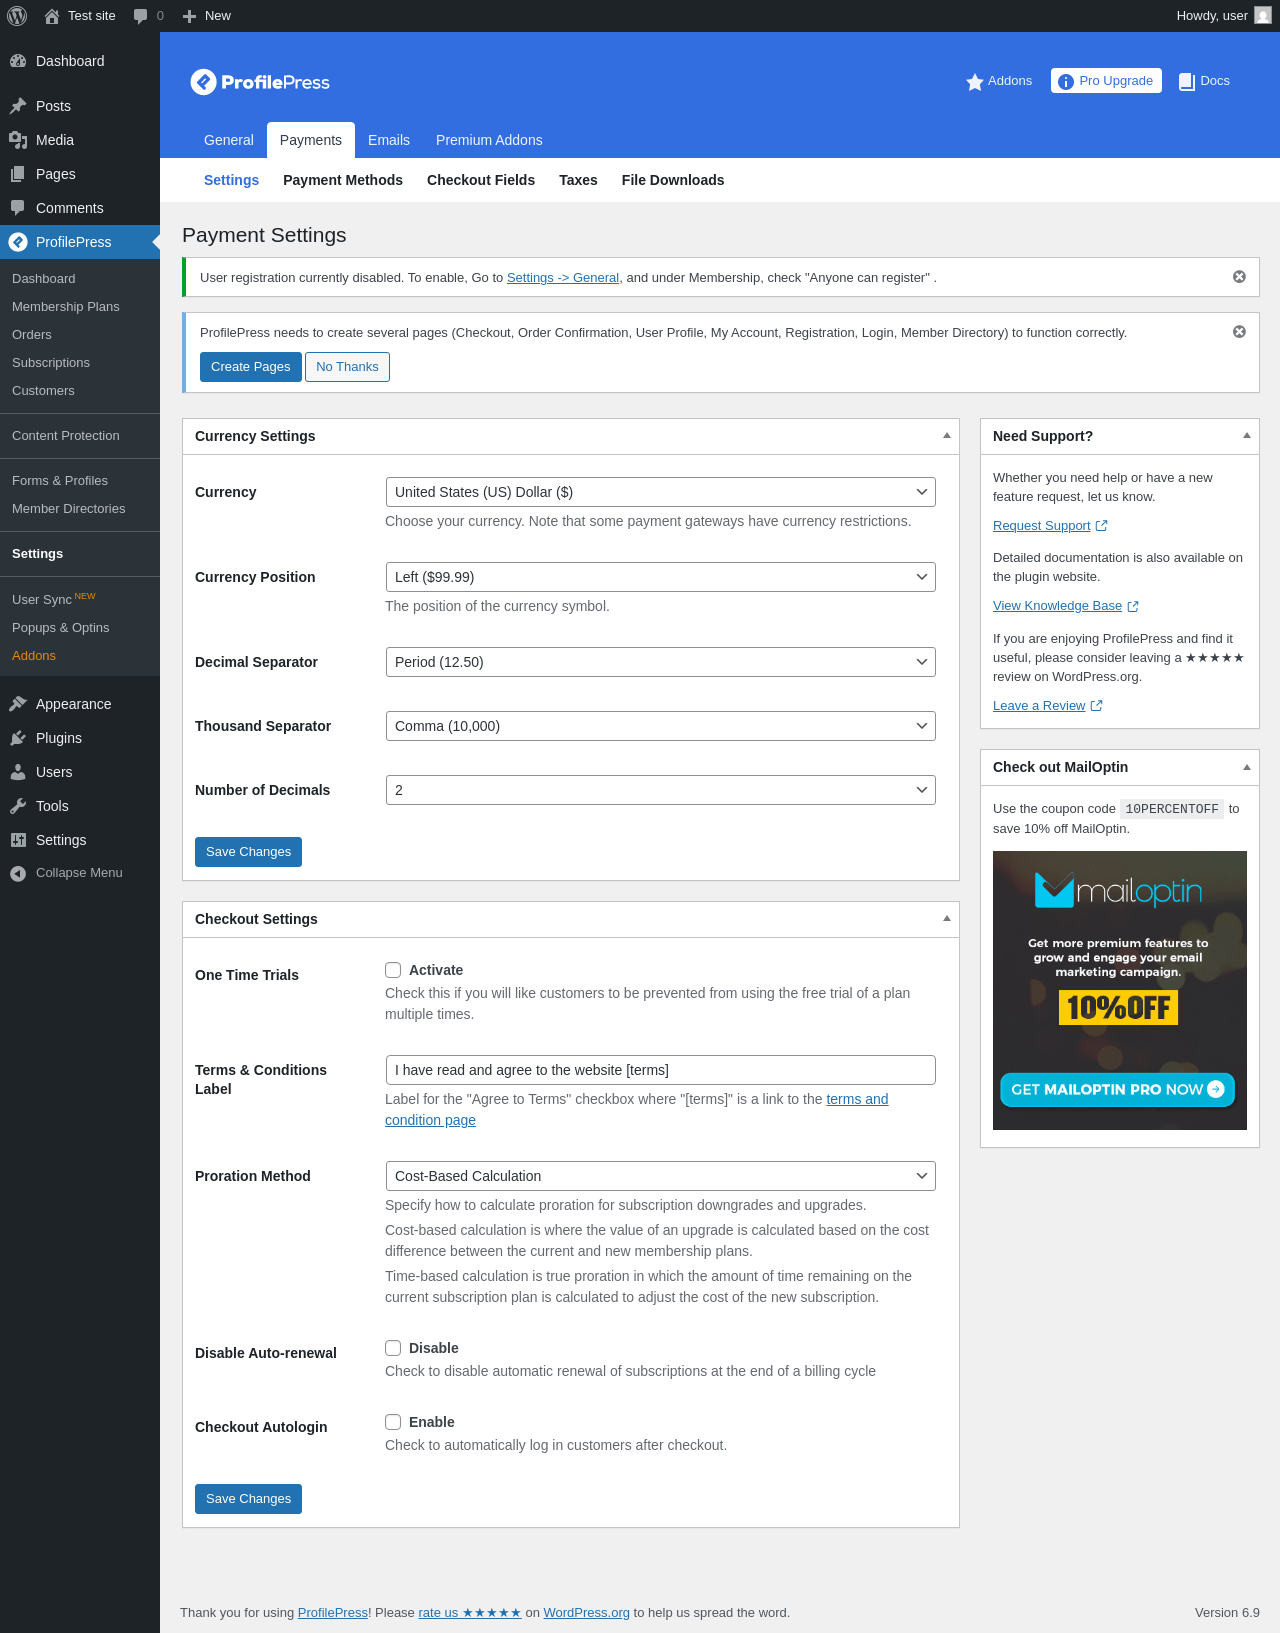Click the plus New icon in admin bar

[189, 16]
